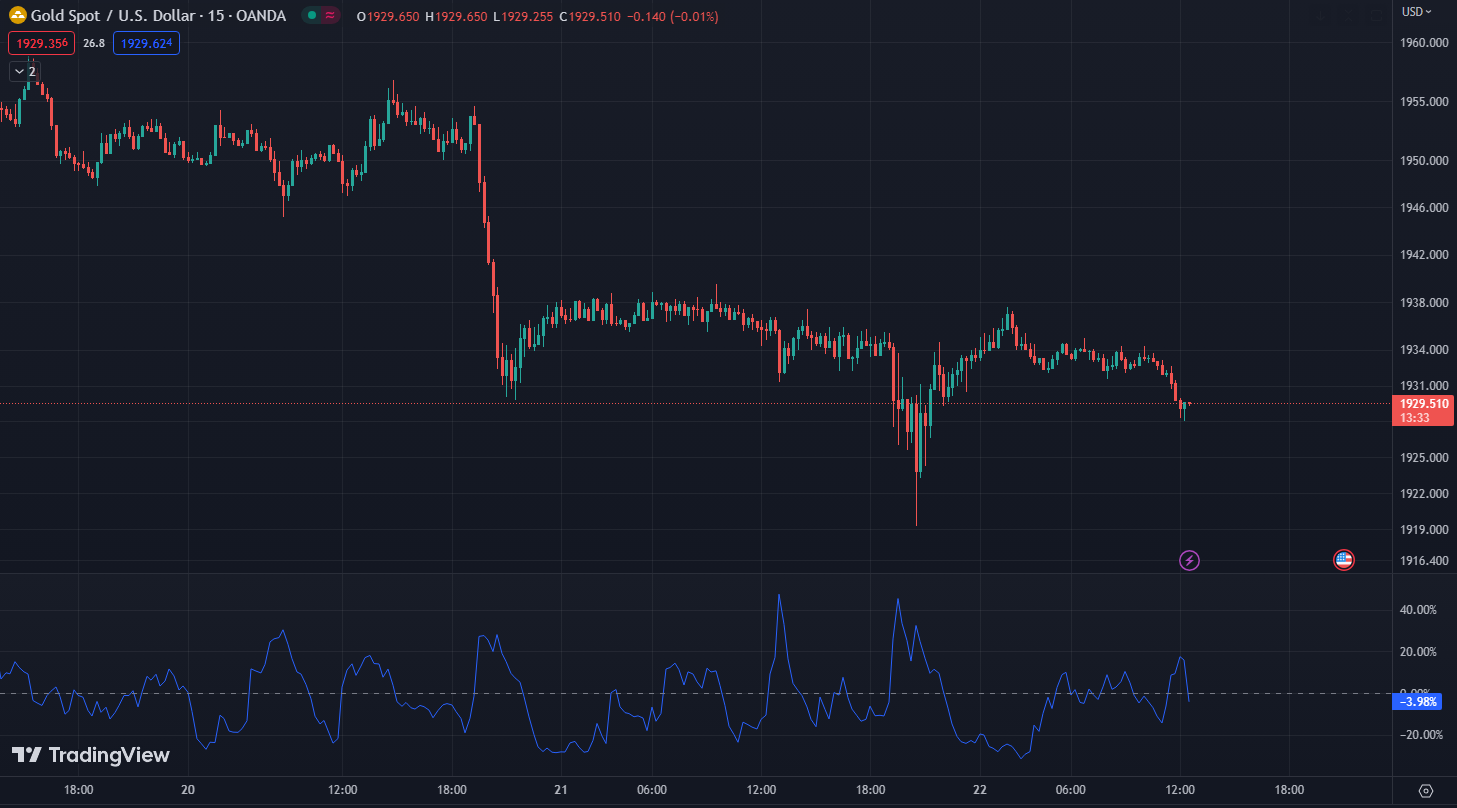
Task: Expand the collapsed indicators legend showing 2
Action: pyautogui.click(x=24, y=71)
